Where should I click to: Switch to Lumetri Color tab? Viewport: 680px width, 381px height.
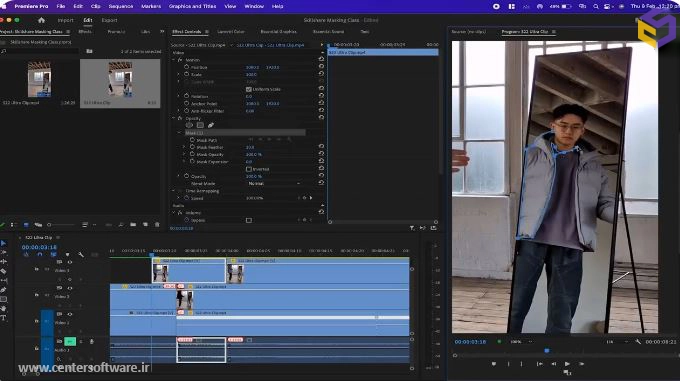pyautogui.click(x=231, y=32)
